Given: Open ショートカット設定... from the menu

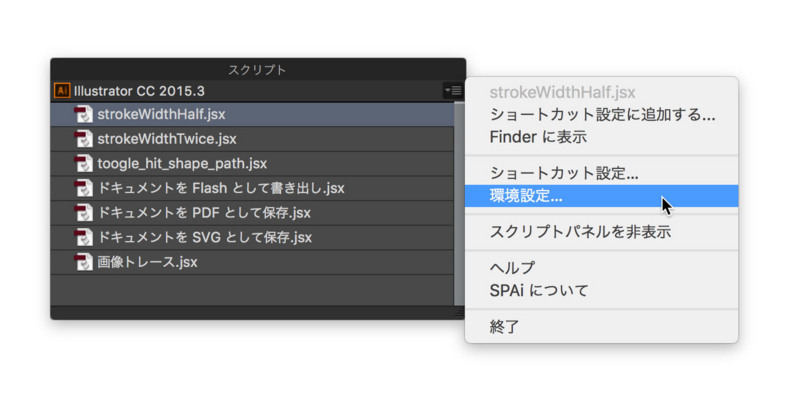Looking at the screenshot, I should coord(602,174).
